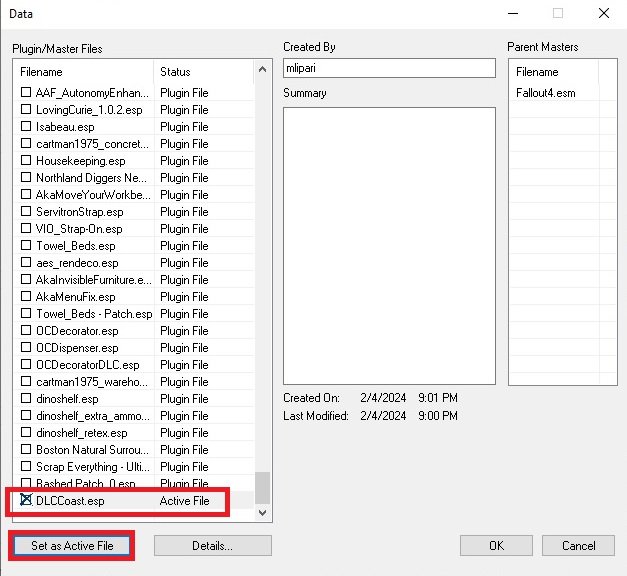Viewport: 627px width, 576px height.
Task: Click inside the Summary text area
Action: point(389,245)
